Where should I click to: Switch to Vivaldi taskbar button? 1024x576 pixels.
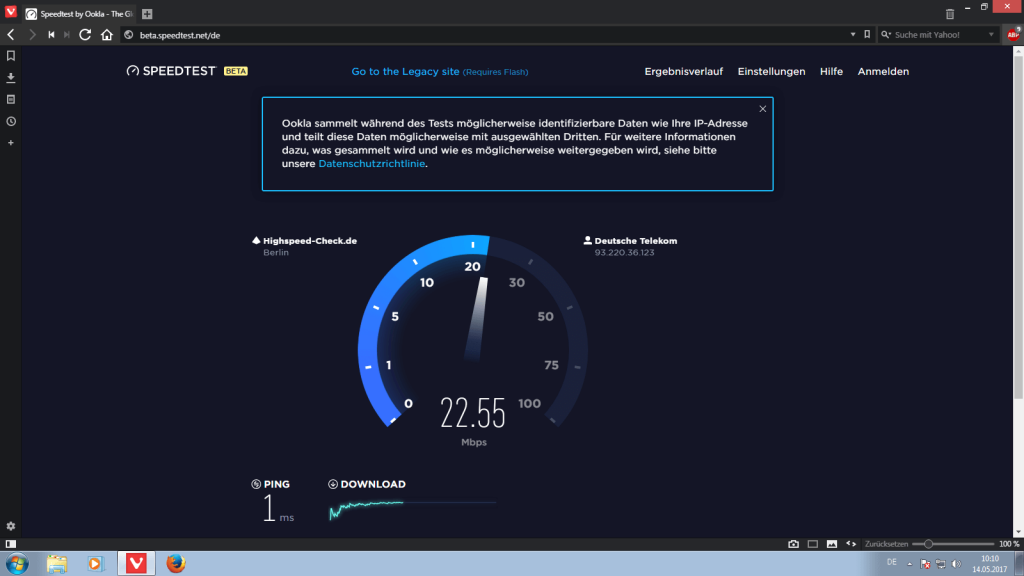pos(136,563)
